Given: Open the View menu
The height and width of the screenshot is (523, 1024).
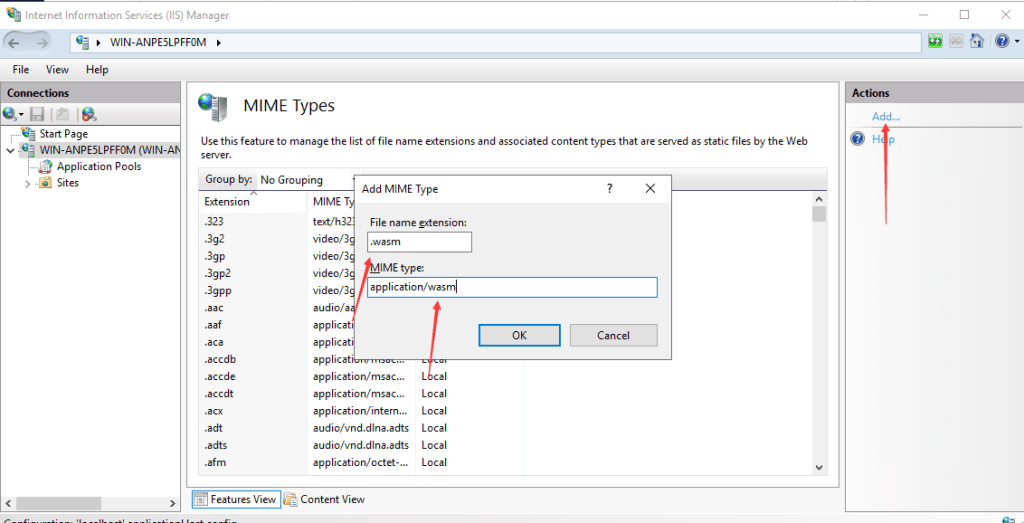Looking at the screenshot, I should [x=57, y=70].
